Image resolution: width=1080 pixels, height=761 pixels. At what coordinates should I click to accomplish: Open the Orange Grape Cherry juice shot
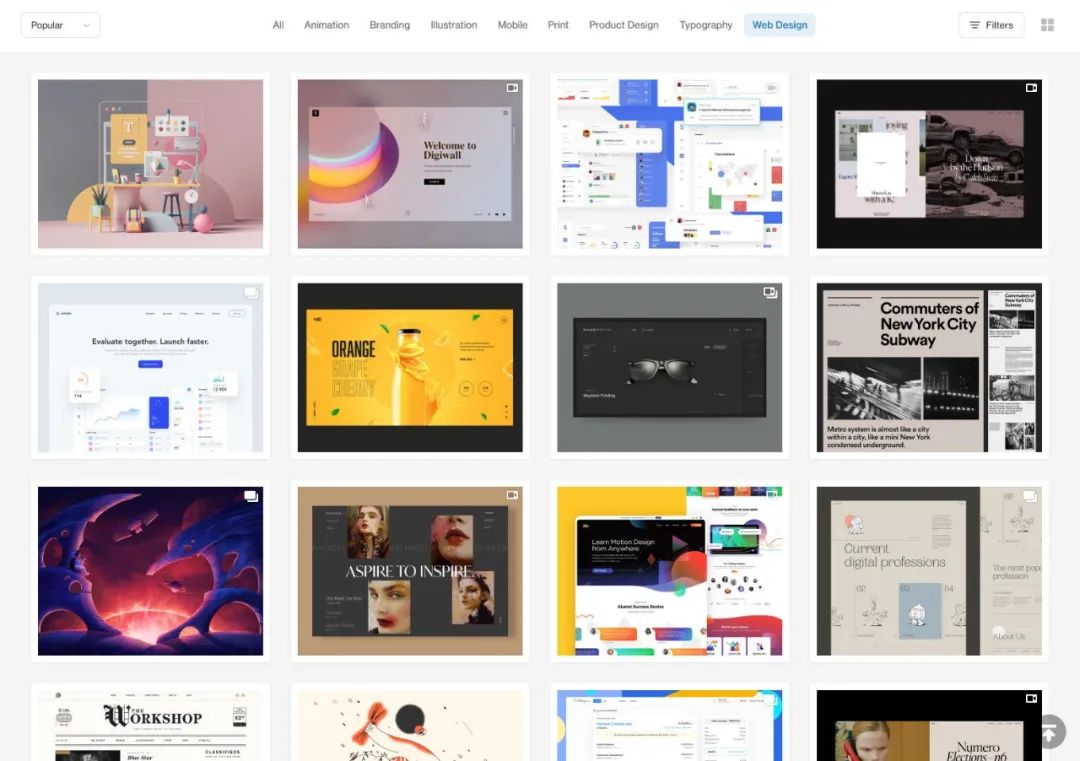(x=410, y=368)
